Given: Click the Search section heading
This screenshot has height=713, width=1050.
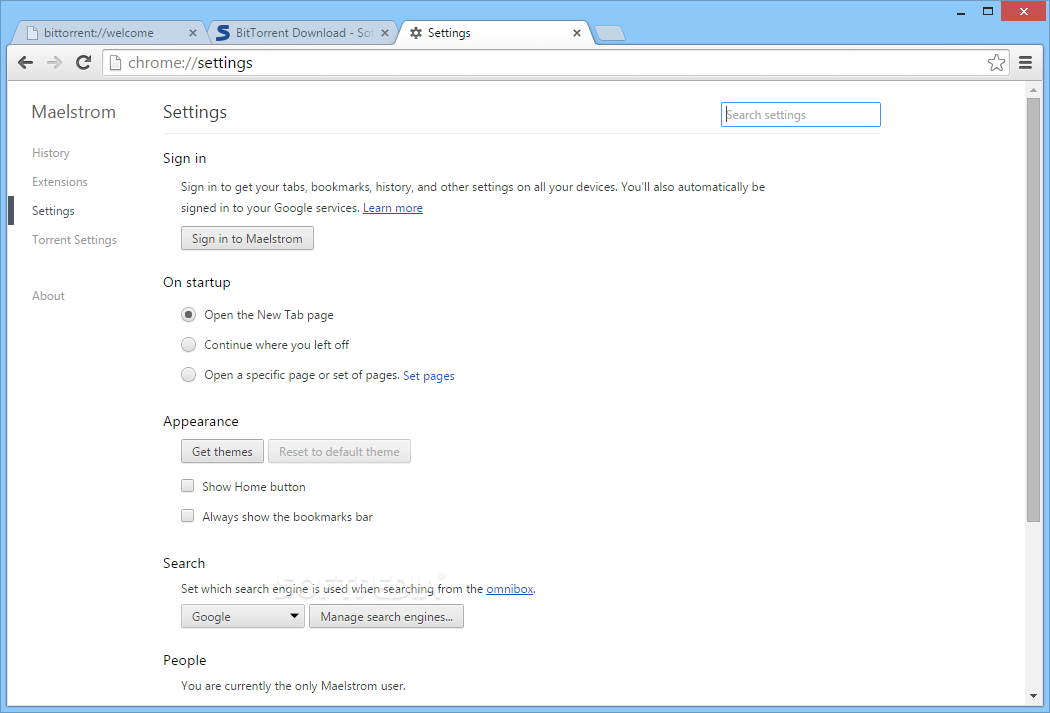Looking at the screenshot, I should [184, 563].
